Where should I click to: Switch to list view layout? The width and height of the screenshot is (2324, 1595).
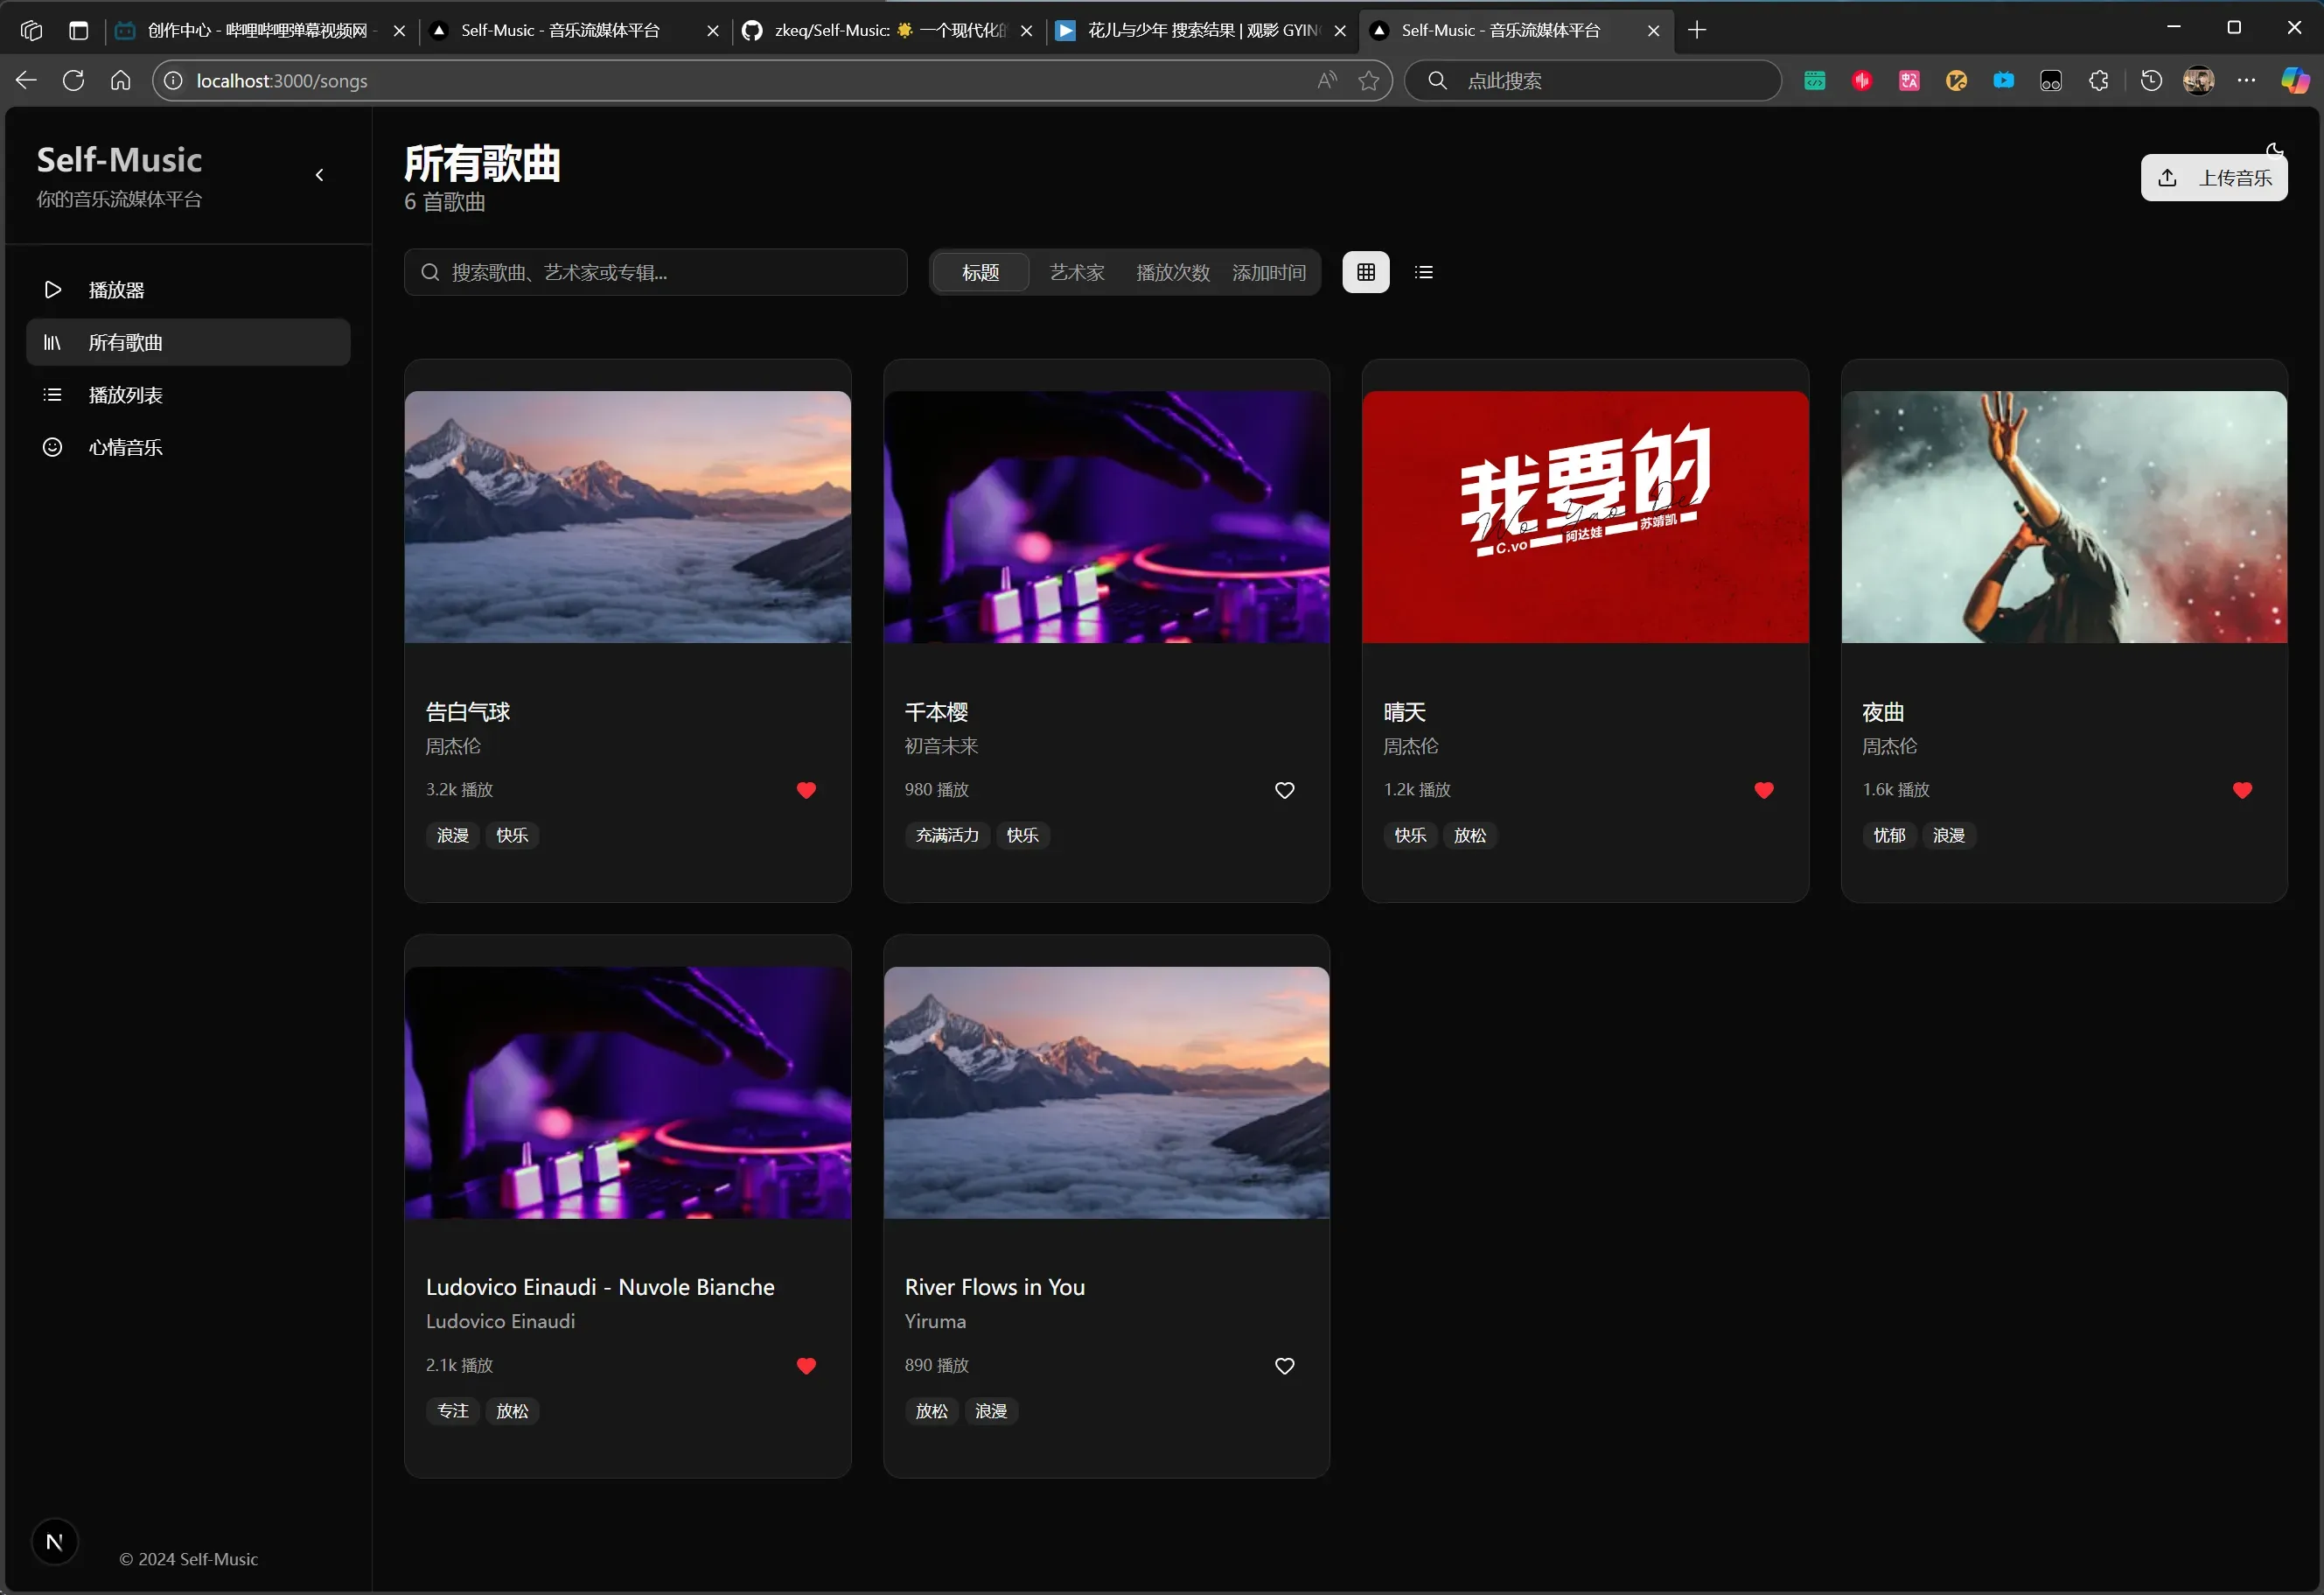tap(1423, 272)
